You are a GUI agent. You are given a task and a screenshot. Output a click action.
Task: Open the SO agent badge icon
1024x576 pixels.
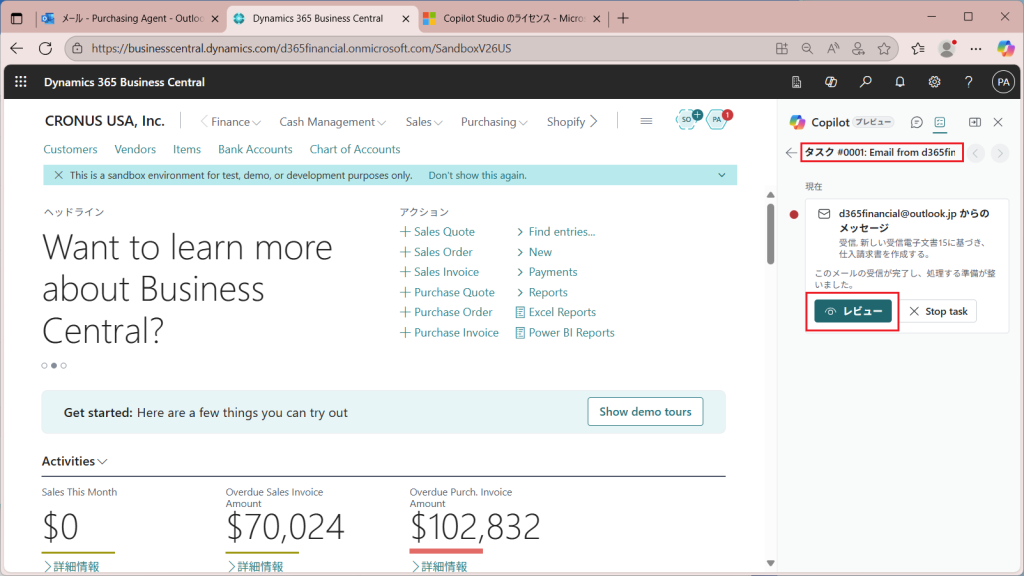(688, 119)
